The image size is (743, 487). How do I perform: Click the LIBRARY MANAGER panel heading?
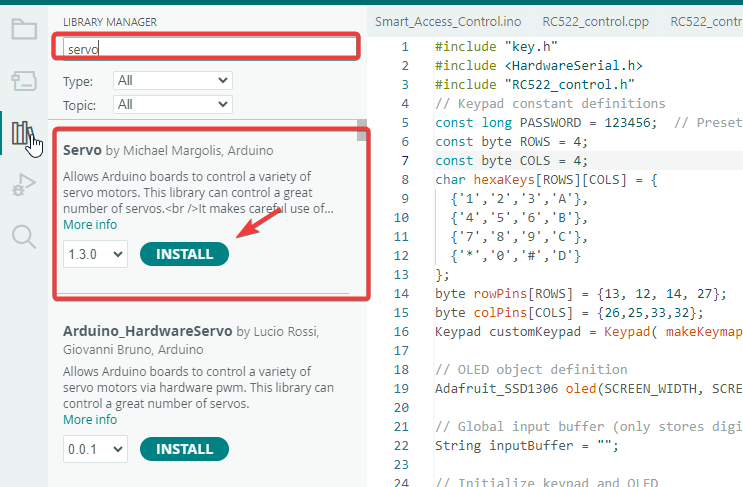pos(110,22)
